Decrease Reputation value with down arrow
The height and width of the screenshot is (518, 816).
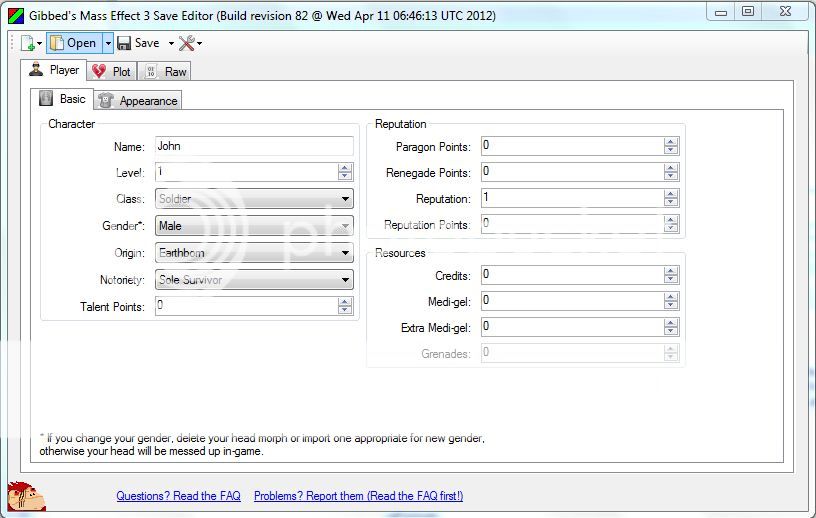[x=671, y=203]
